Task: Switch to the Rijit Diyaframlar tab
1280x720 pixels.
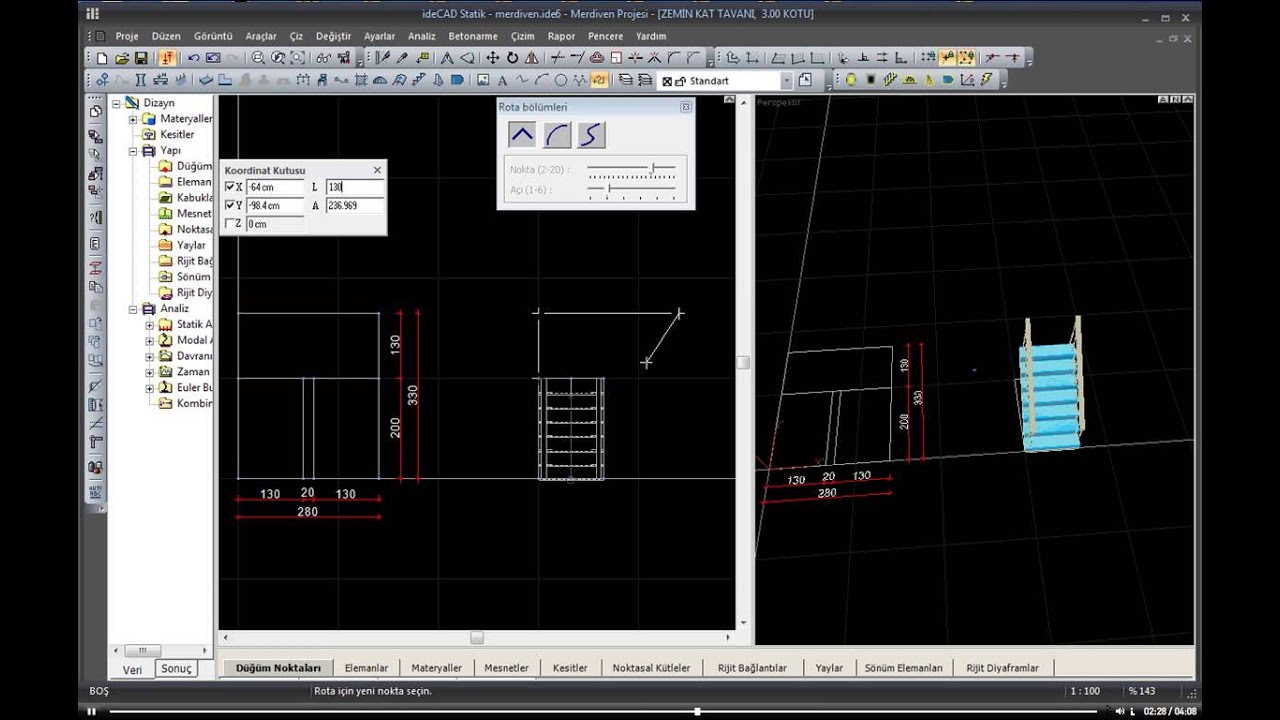Action: coord(1002,668)
